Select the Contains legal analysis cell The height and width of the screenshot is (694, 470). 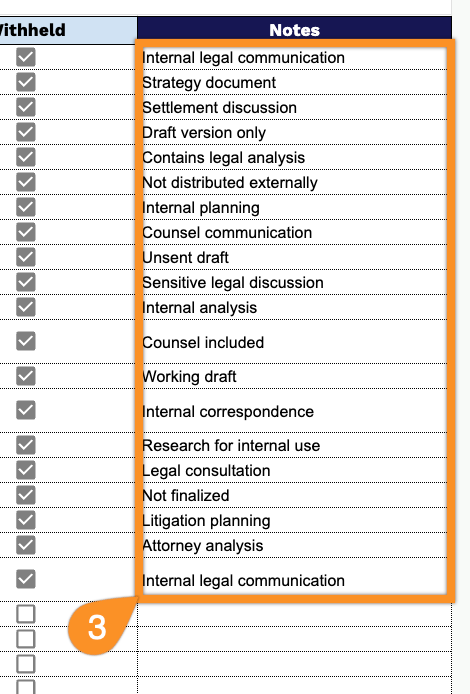[x=294, y=157]
